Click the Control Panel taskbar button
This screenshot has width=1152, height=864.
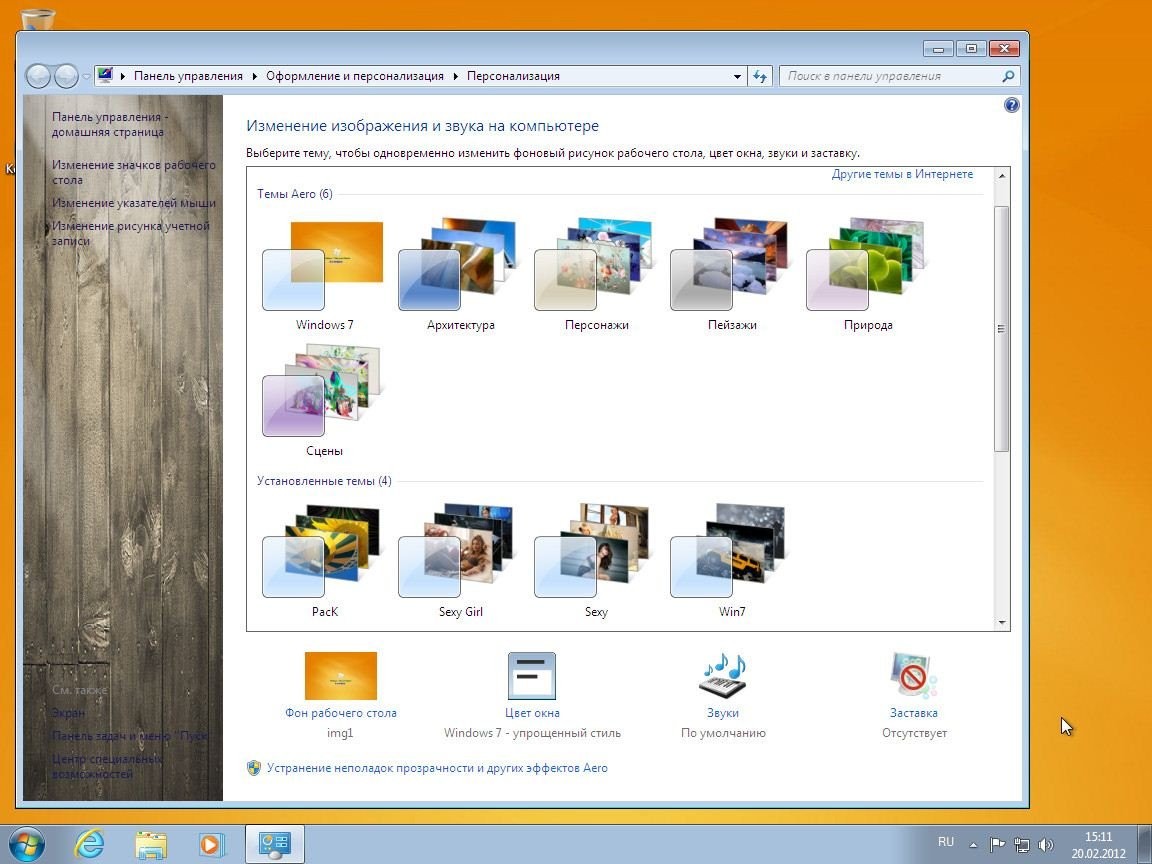coord(274,844)
